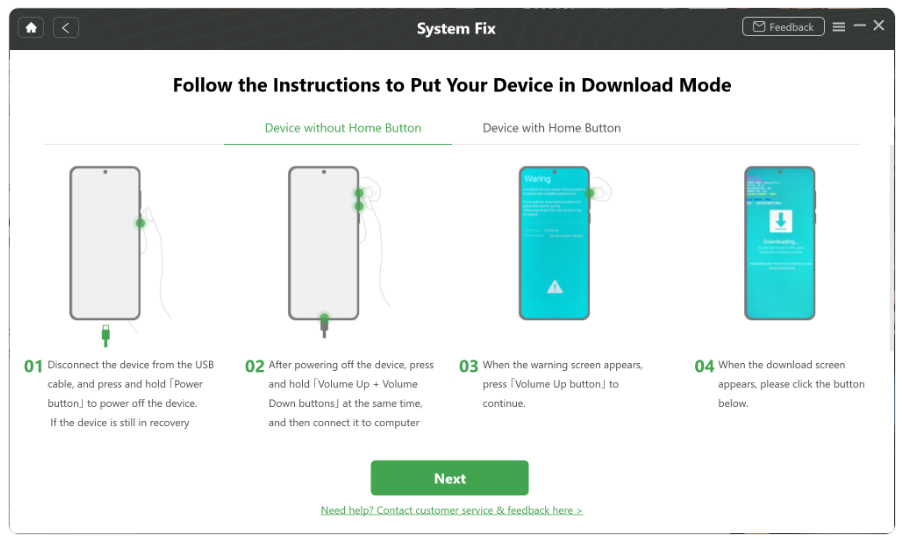Click the Home icon in title bar

point(31,28)
